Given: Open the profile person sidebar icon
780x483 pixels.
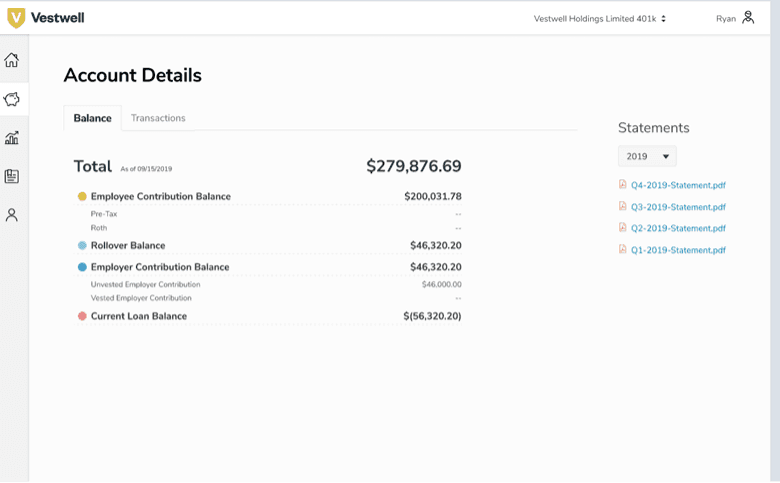Looking at the screenshot, I should [12, 215].
